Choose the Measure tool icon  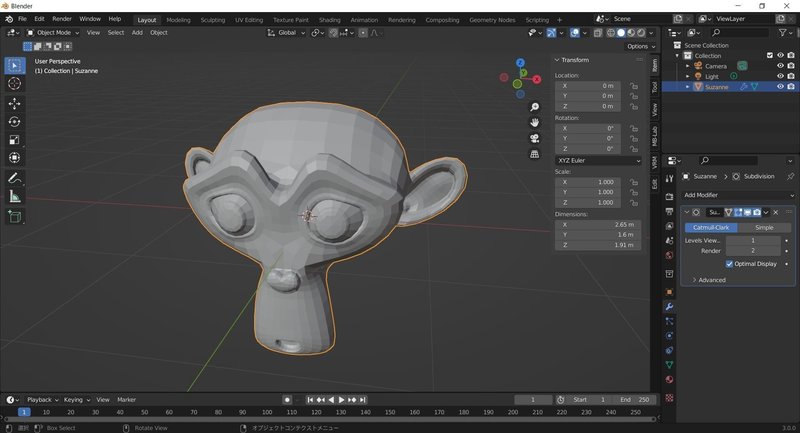tap(14, 196)
